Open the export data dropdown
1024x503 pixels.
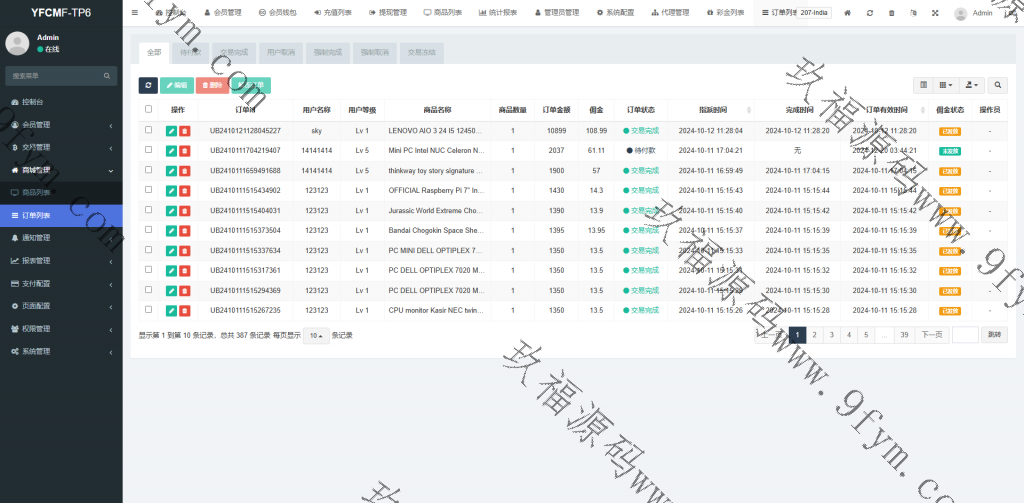click(972, 86)
